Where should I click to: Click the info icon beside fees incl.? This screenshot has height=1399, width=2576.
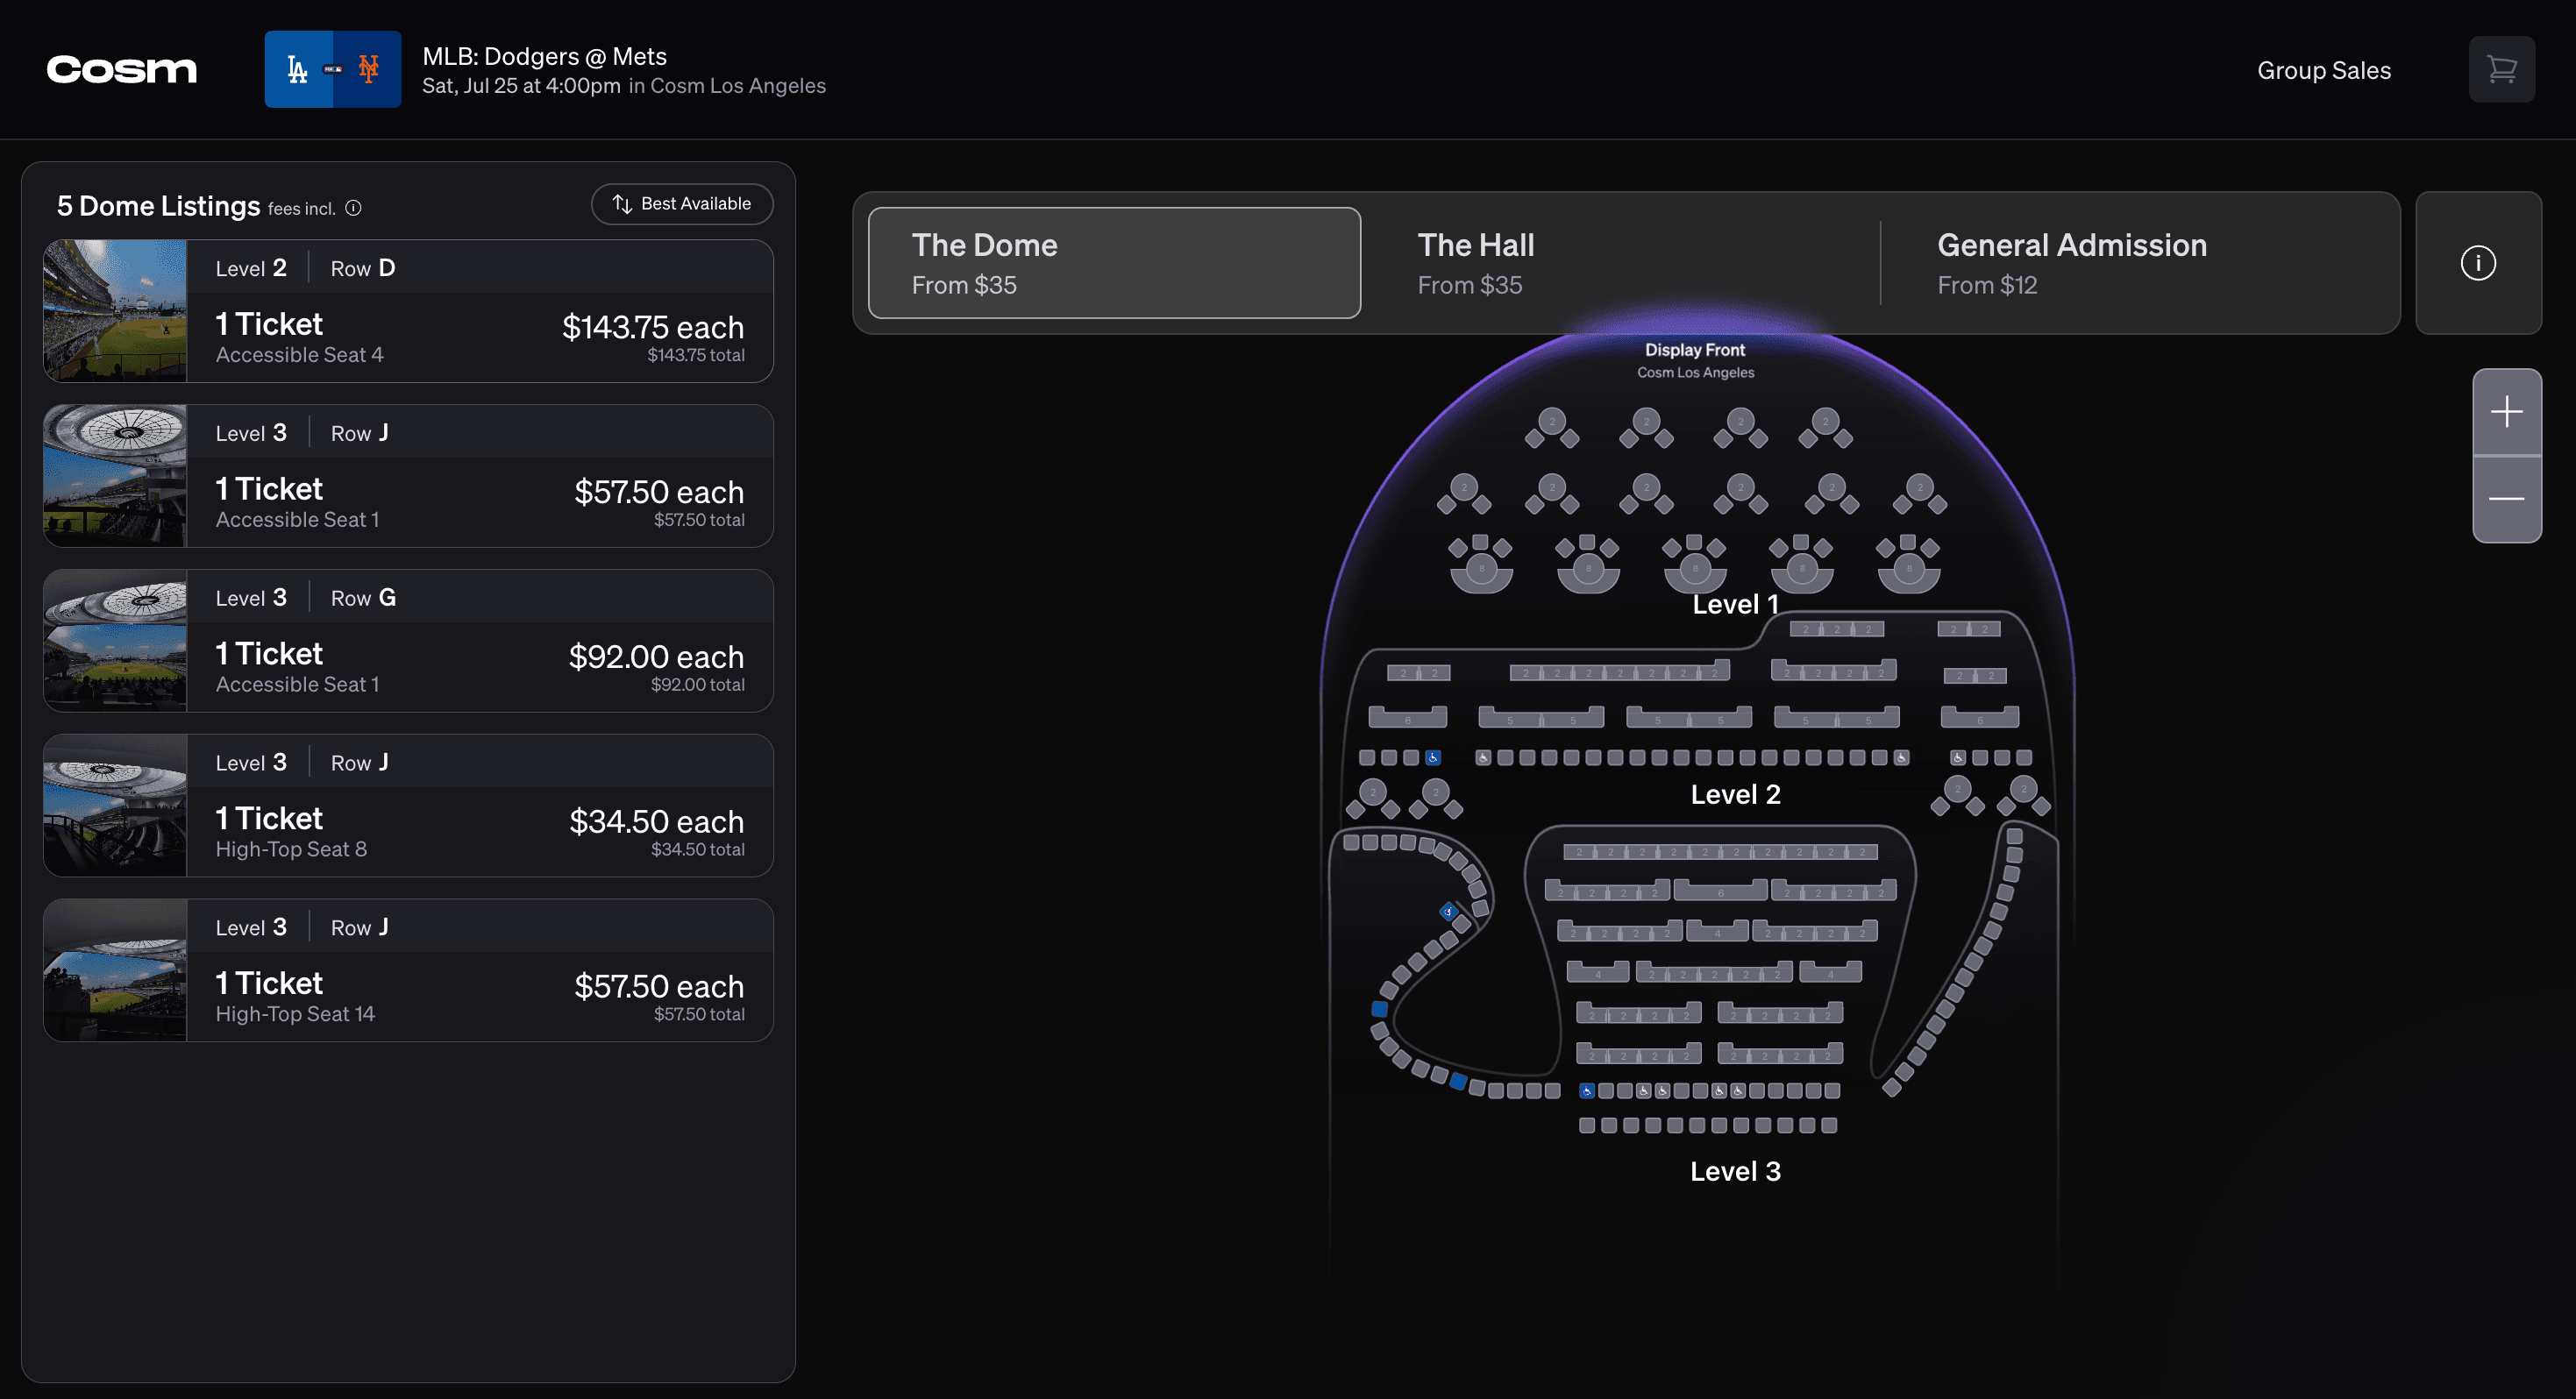353,208
